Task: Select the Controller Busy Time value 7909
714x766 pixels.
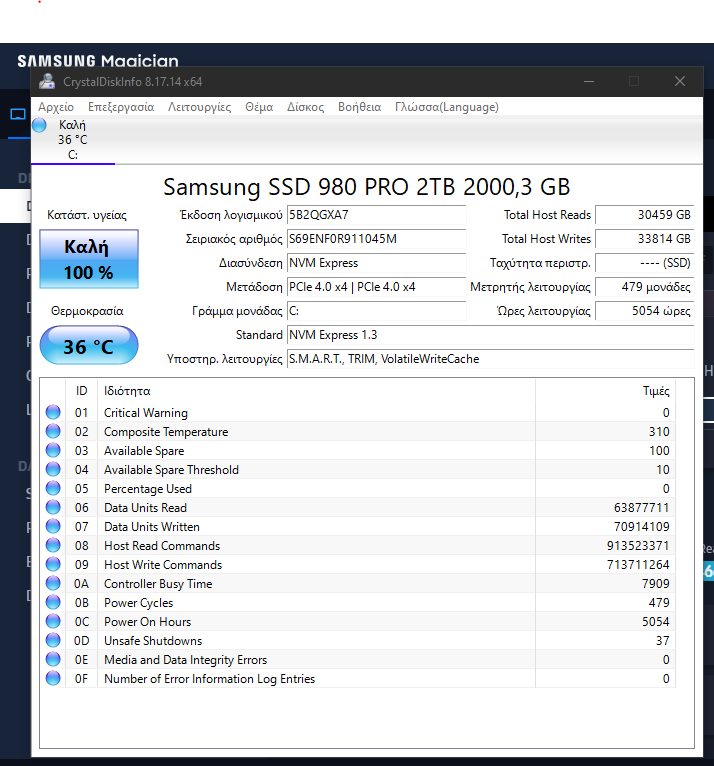Action: coord(655,584)
